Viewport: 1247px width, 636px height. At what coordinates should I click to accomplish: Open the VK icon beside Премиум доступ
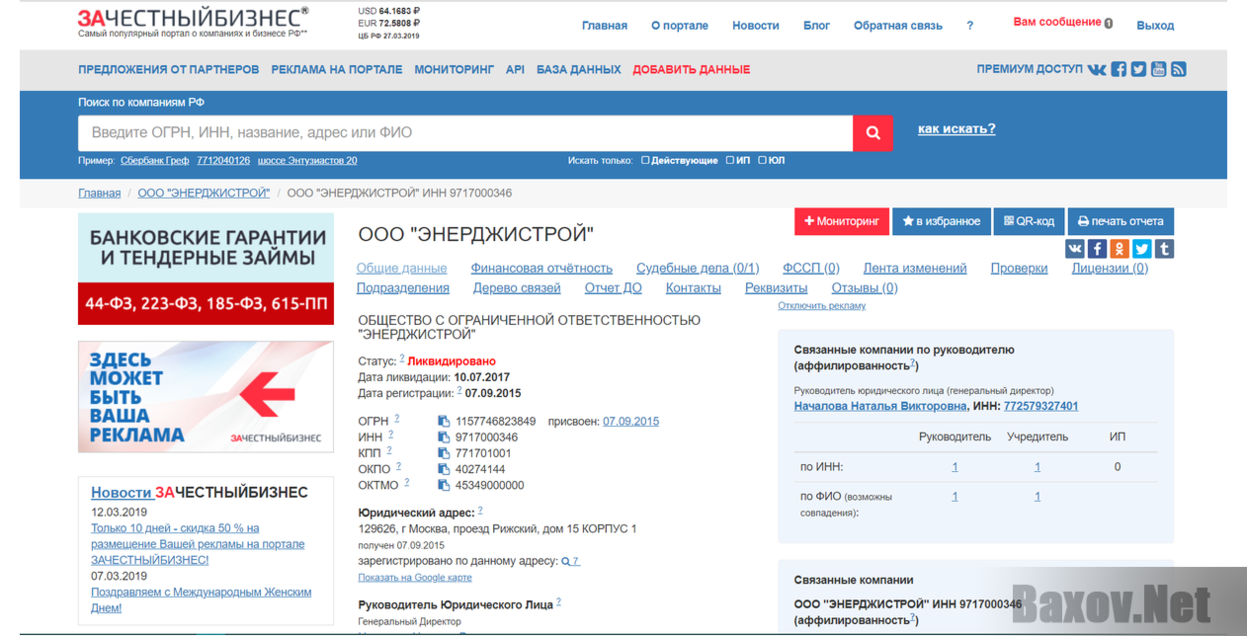[1097, 70]
